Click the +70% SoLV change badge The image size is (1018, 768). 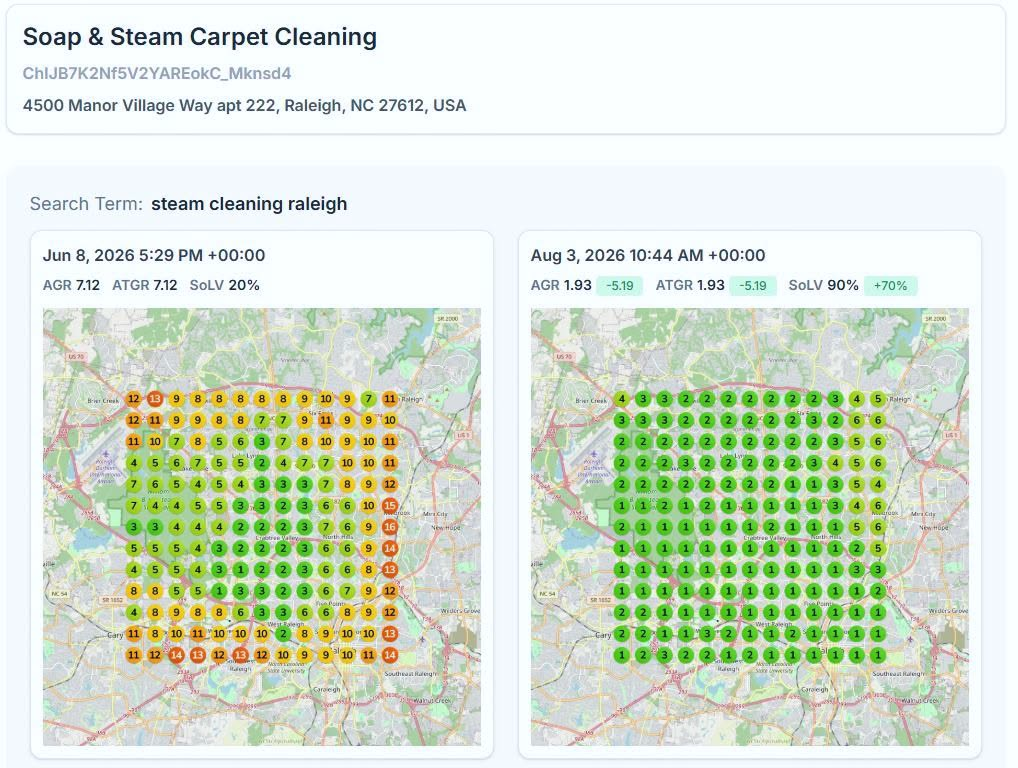(x=891, y=286)
